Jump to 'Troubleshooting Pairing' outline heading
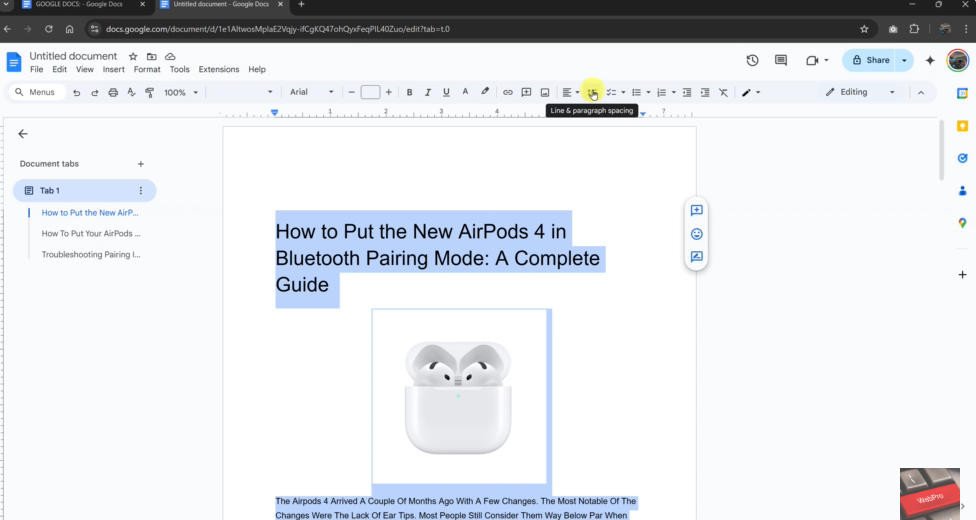Viewport: 976px width, 520px height. [x=91, y=254]
